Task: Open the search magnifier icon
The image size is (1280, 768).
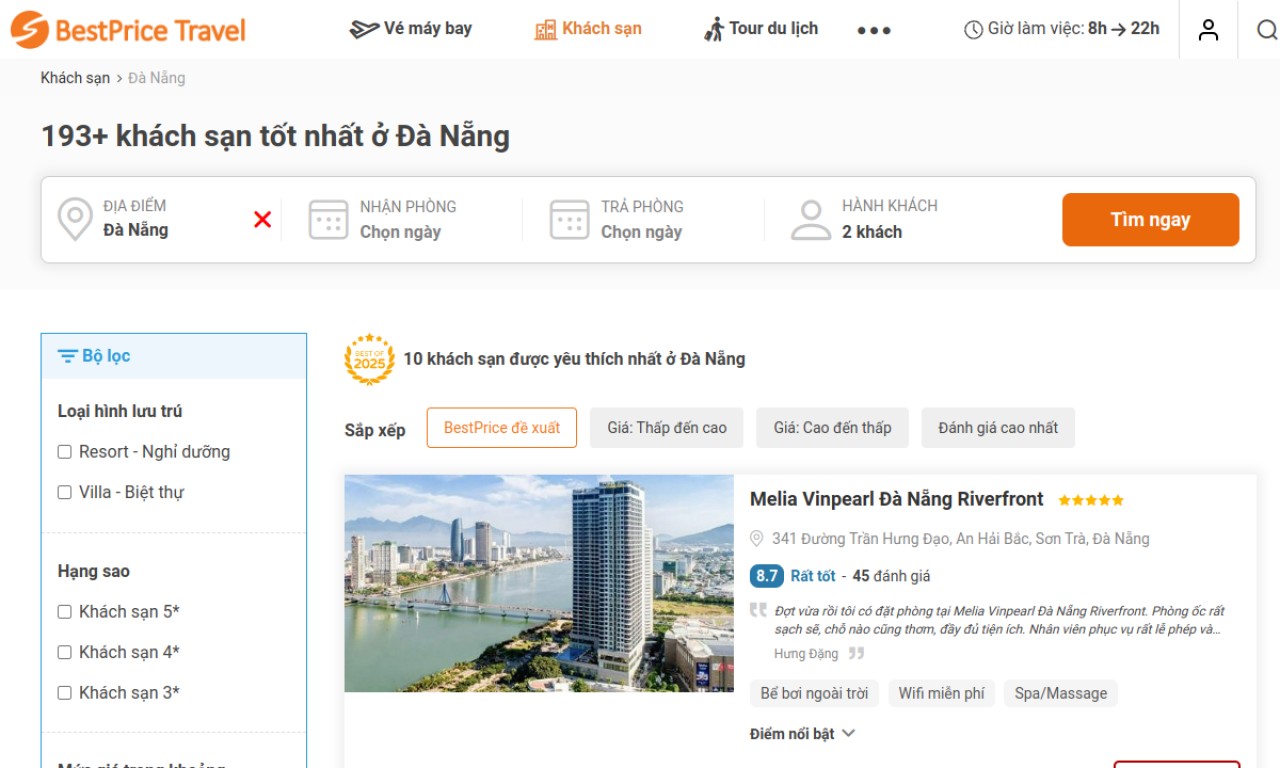Action: pyautogui.click(x=1267, y=30)
